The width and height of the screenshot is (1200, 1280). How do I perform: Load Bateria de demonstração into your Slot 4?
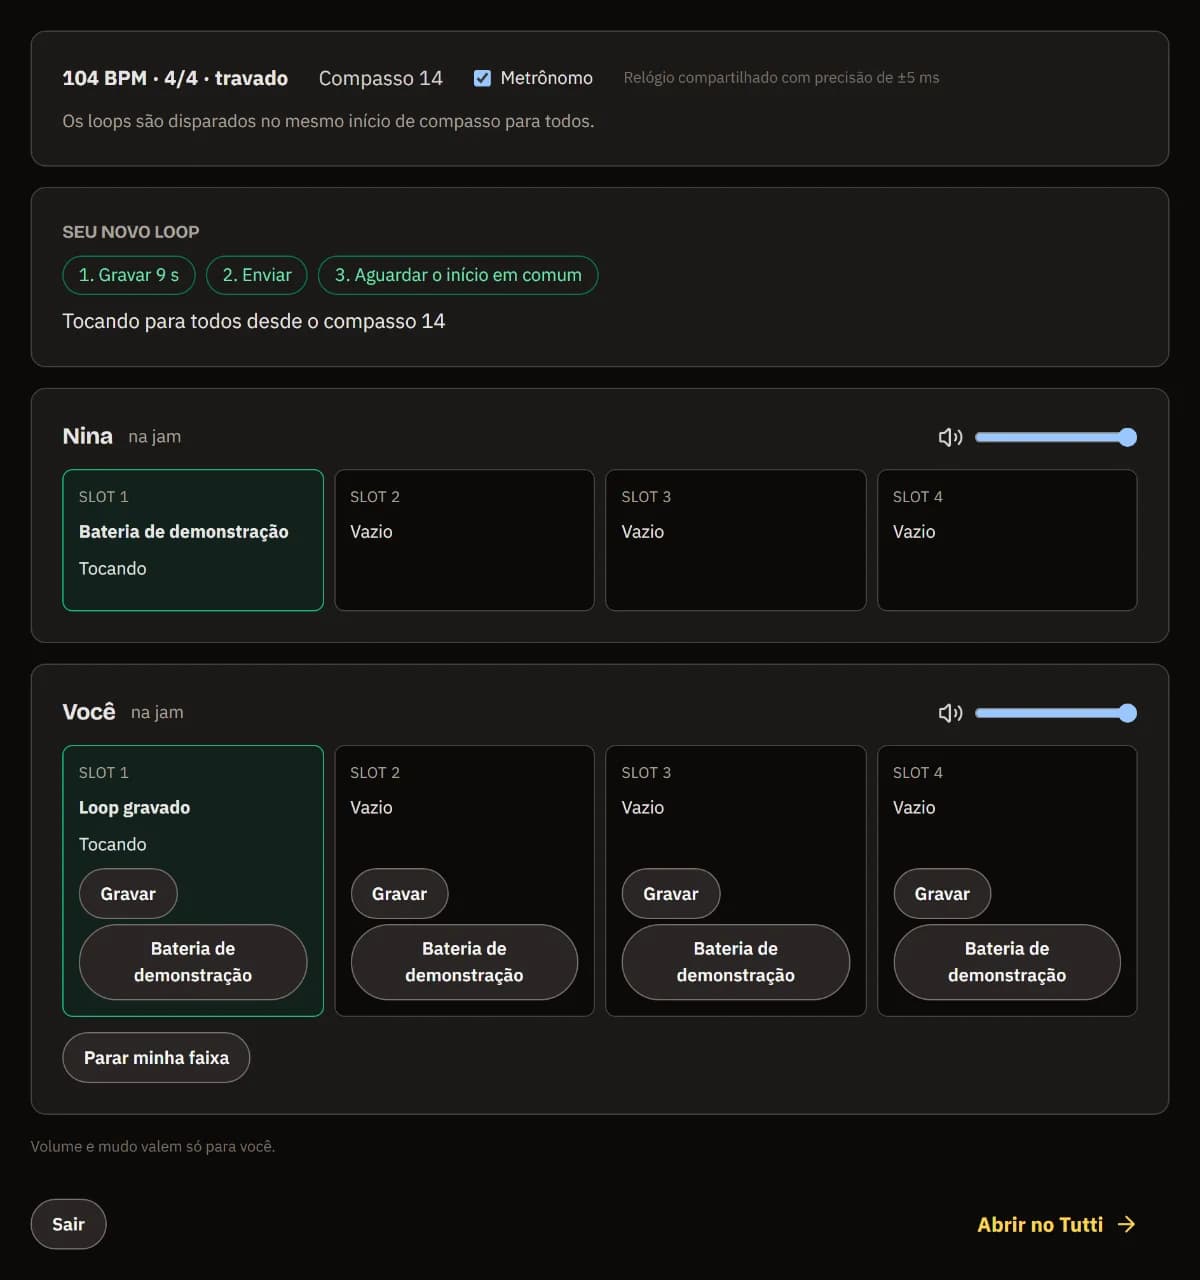tap(1007, 962)
